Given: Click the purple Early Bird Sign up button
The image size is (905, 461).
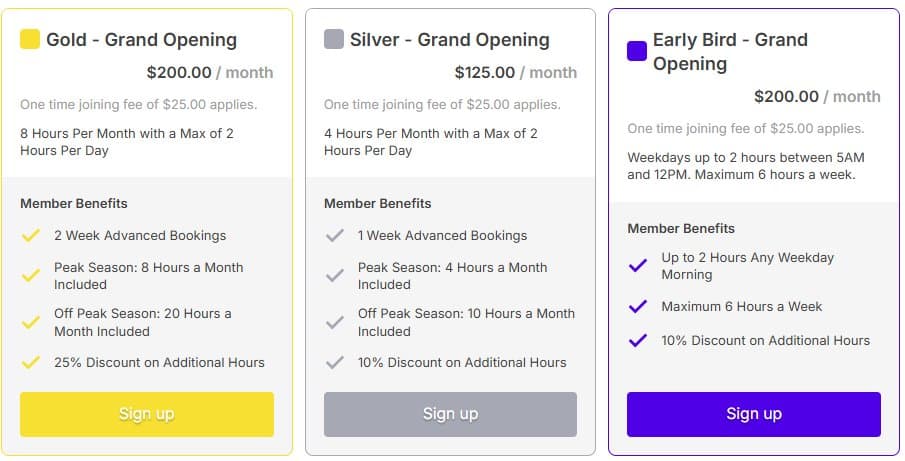Looking at the screenshot, I should click(754, 414).
